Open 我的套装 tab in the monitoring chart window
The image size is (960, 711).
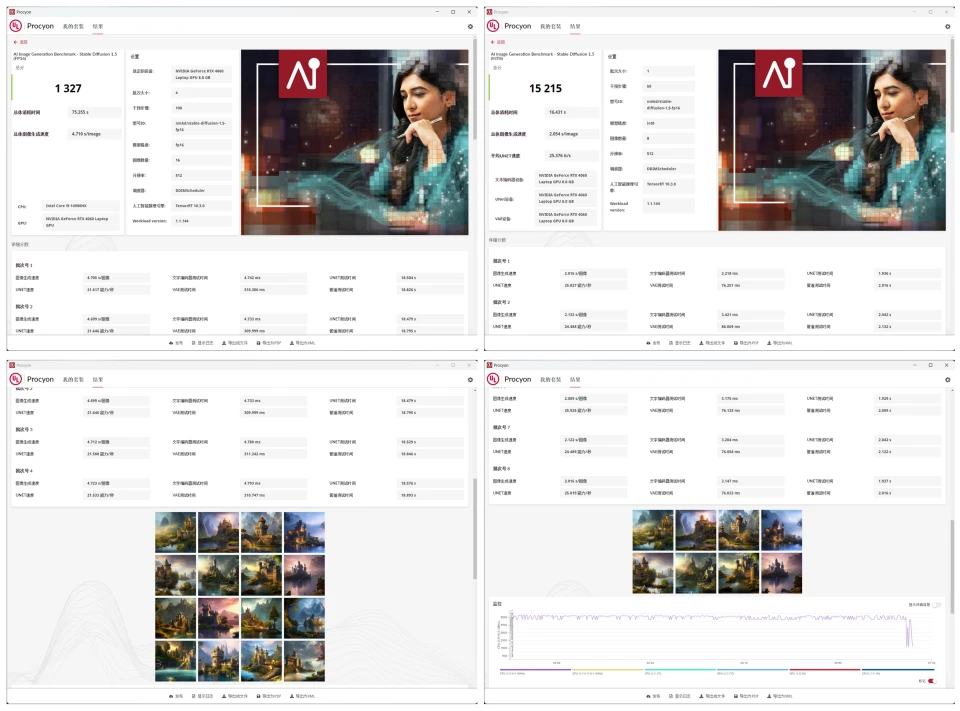(550, 380)
